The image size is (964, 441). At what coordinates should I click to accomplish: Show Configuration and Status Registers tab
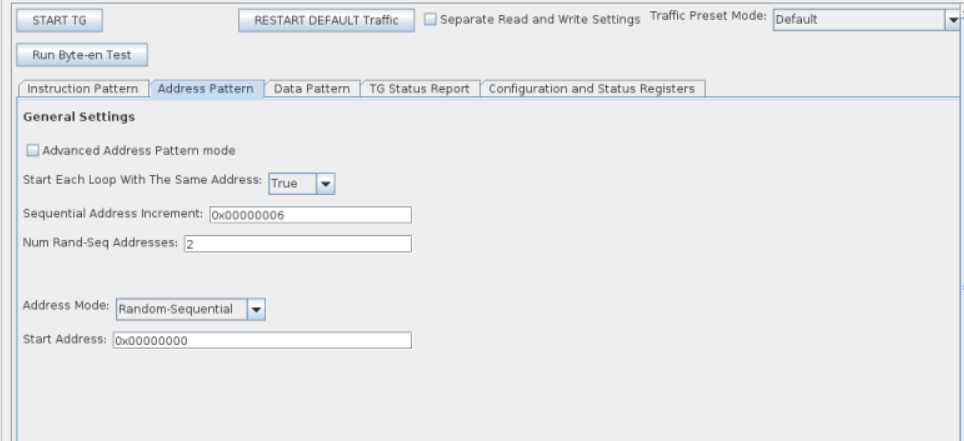[x=592, y=89]
